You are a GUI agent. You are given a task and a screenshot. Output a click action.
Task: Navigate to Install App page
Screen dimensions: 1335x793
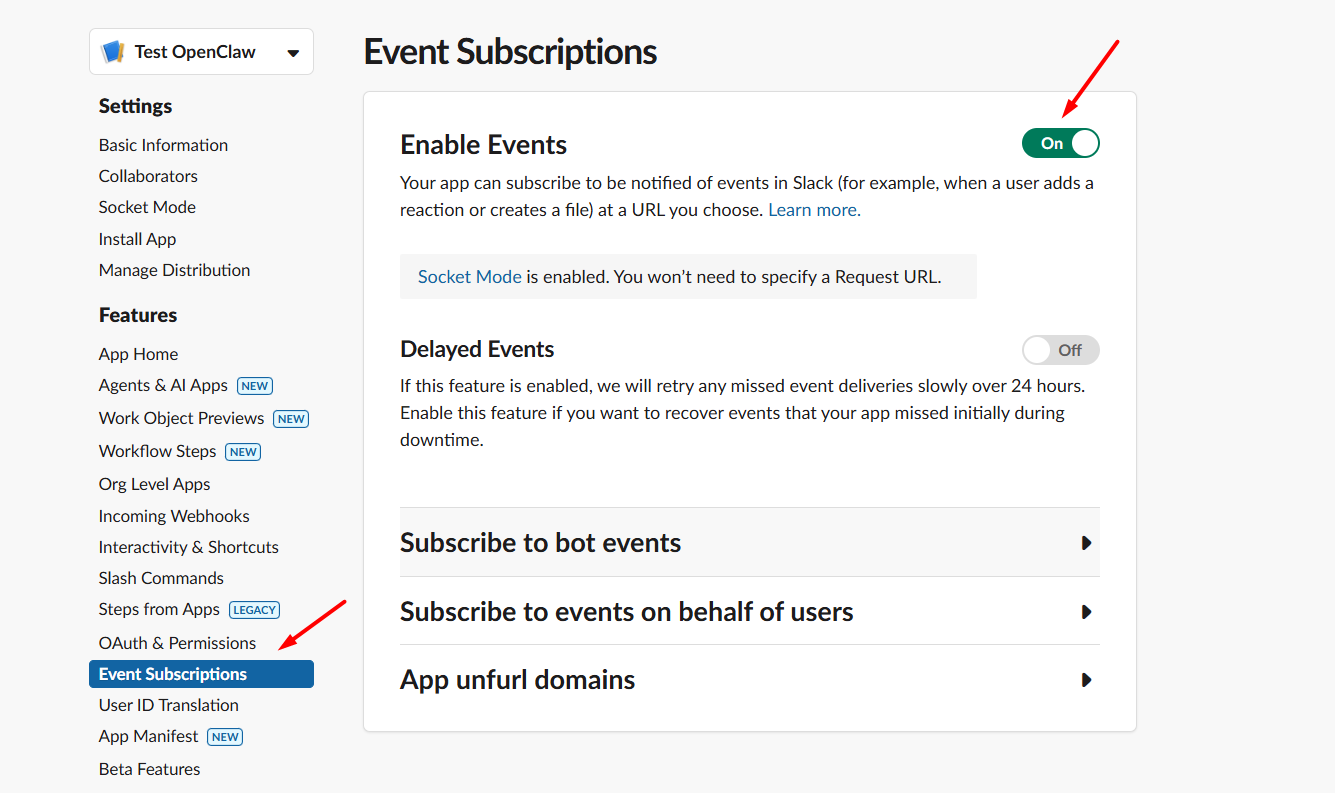coord(137,239)
